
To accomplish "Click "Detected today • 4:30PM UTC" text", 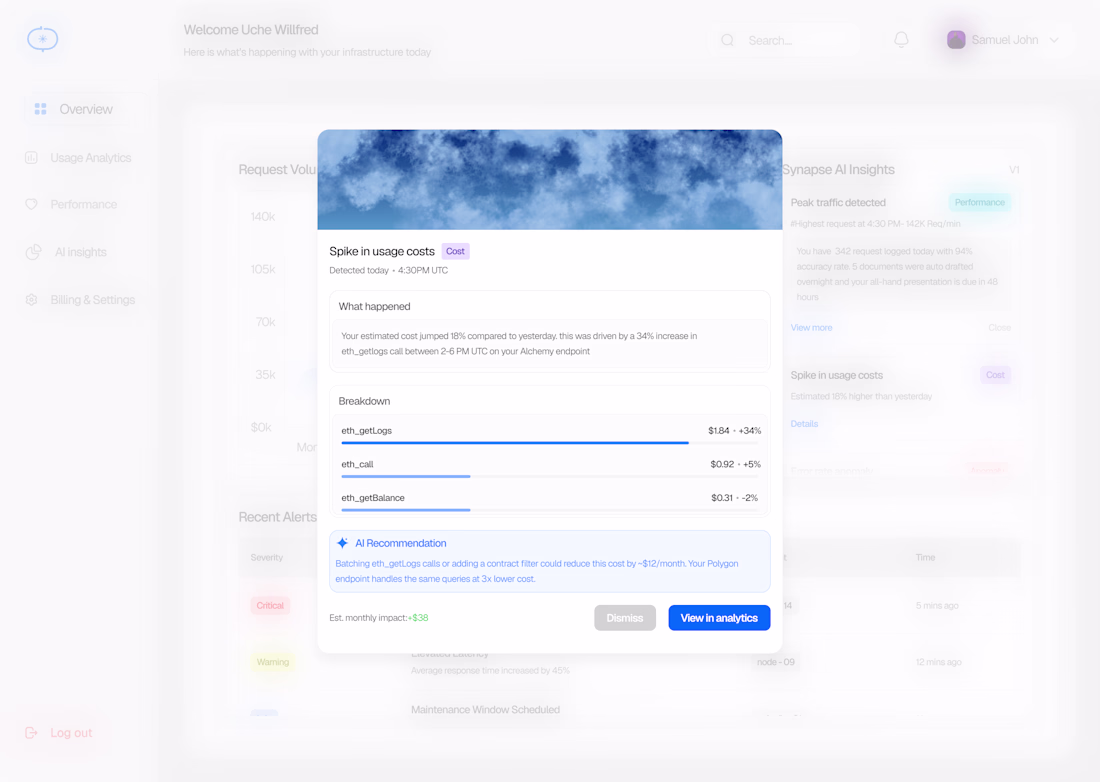I will pos(389,270).
